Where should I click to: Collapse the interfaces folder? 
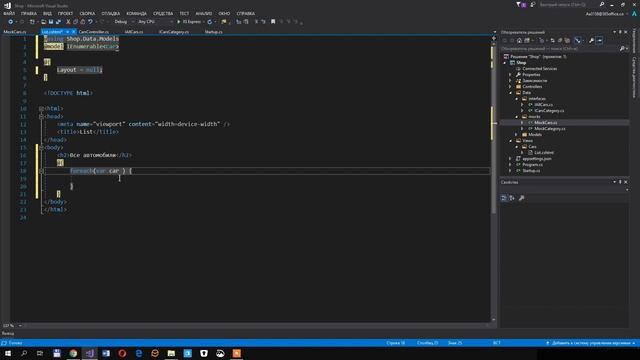click(516, 99)
